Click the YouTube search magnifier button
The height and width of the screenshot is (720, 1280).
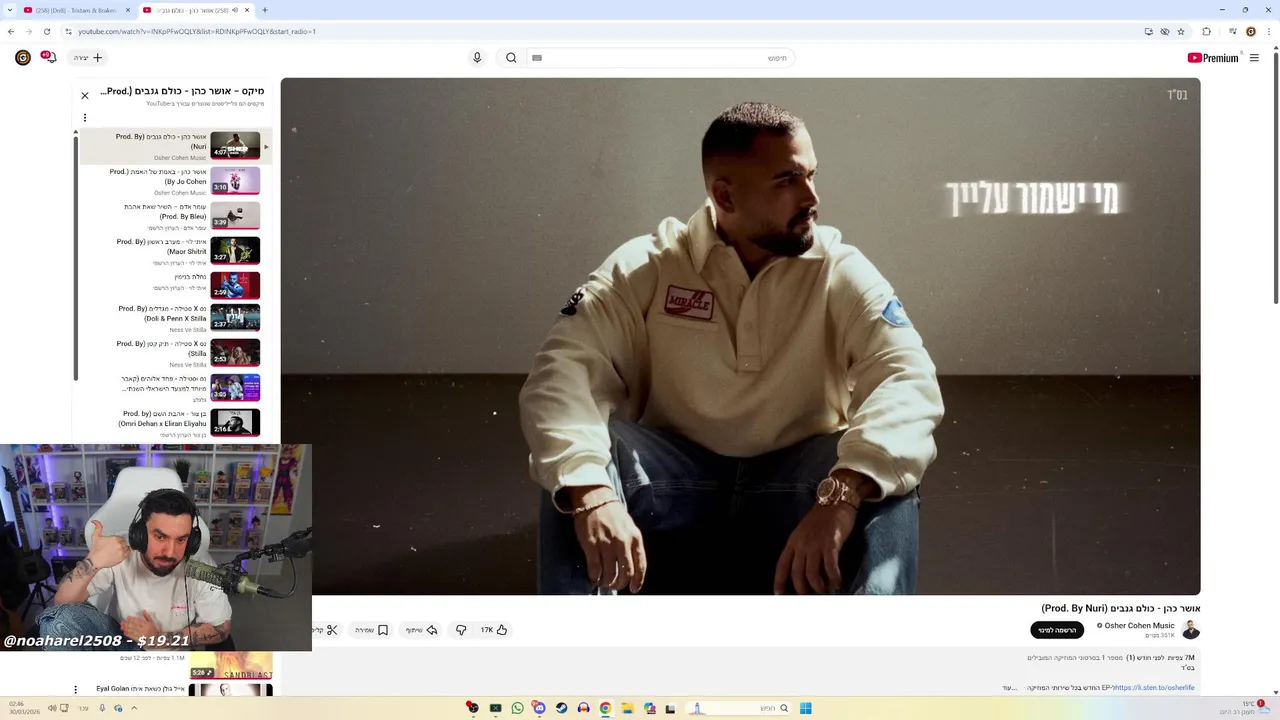click(511, 58)
